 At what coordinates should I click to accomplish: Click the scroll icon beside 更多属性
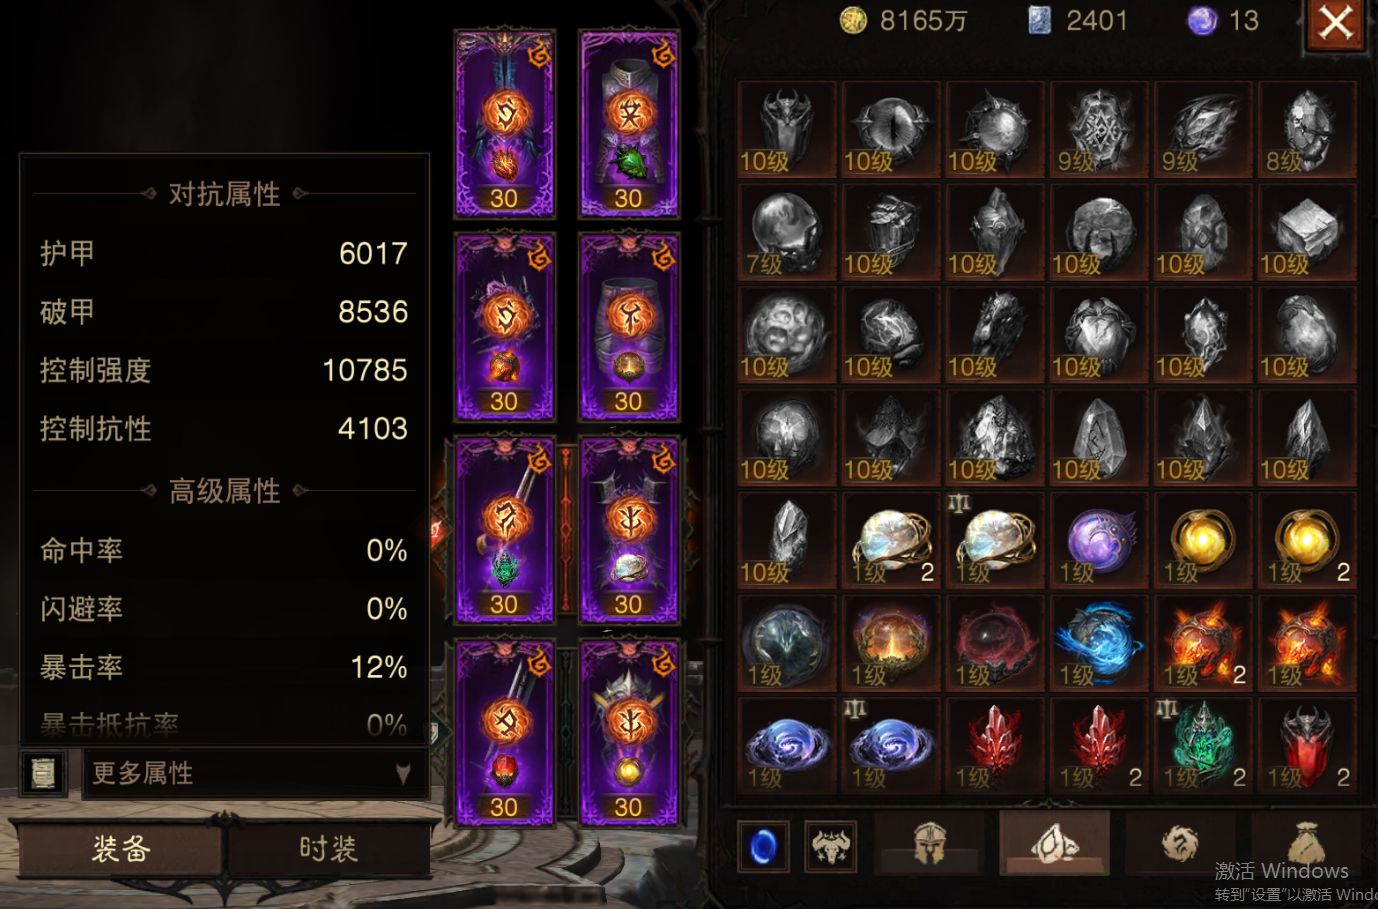pos(43,773)
